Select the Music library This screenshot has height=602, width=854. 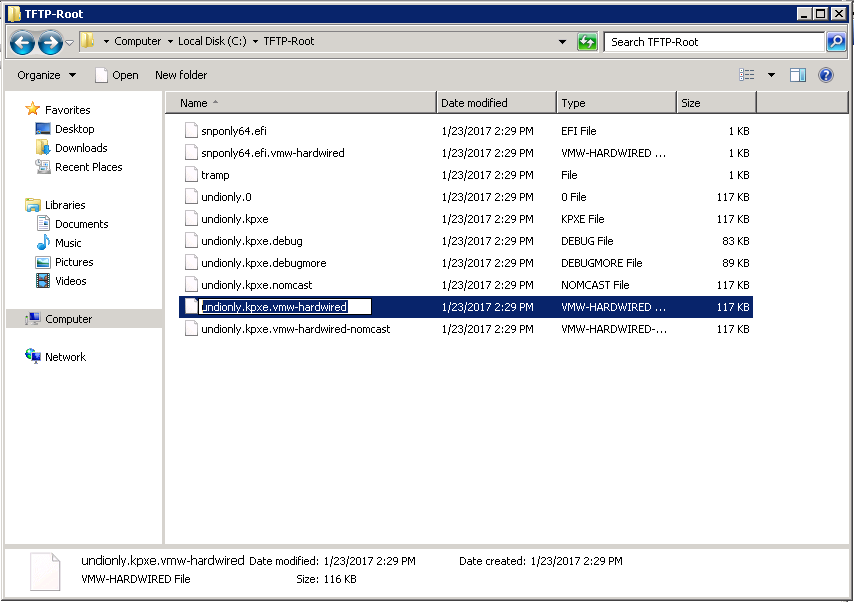[66, 242]
